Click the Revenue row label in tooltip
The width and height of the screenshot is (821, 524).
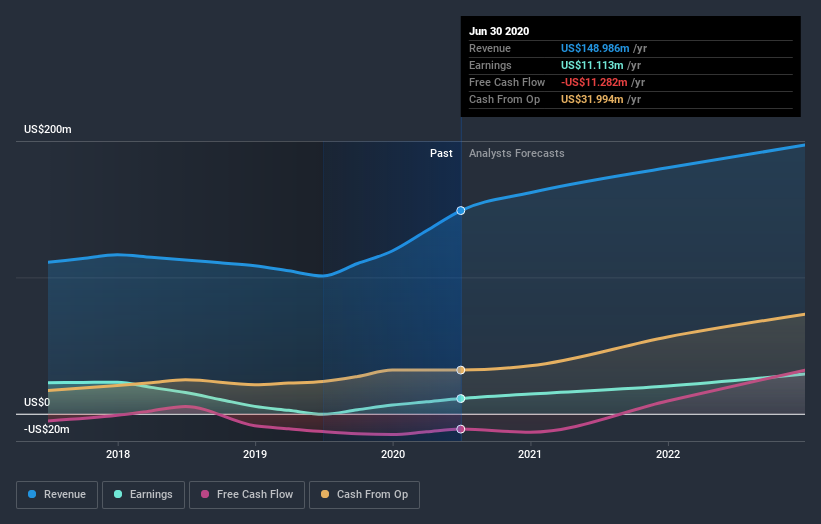pos(490,48)
